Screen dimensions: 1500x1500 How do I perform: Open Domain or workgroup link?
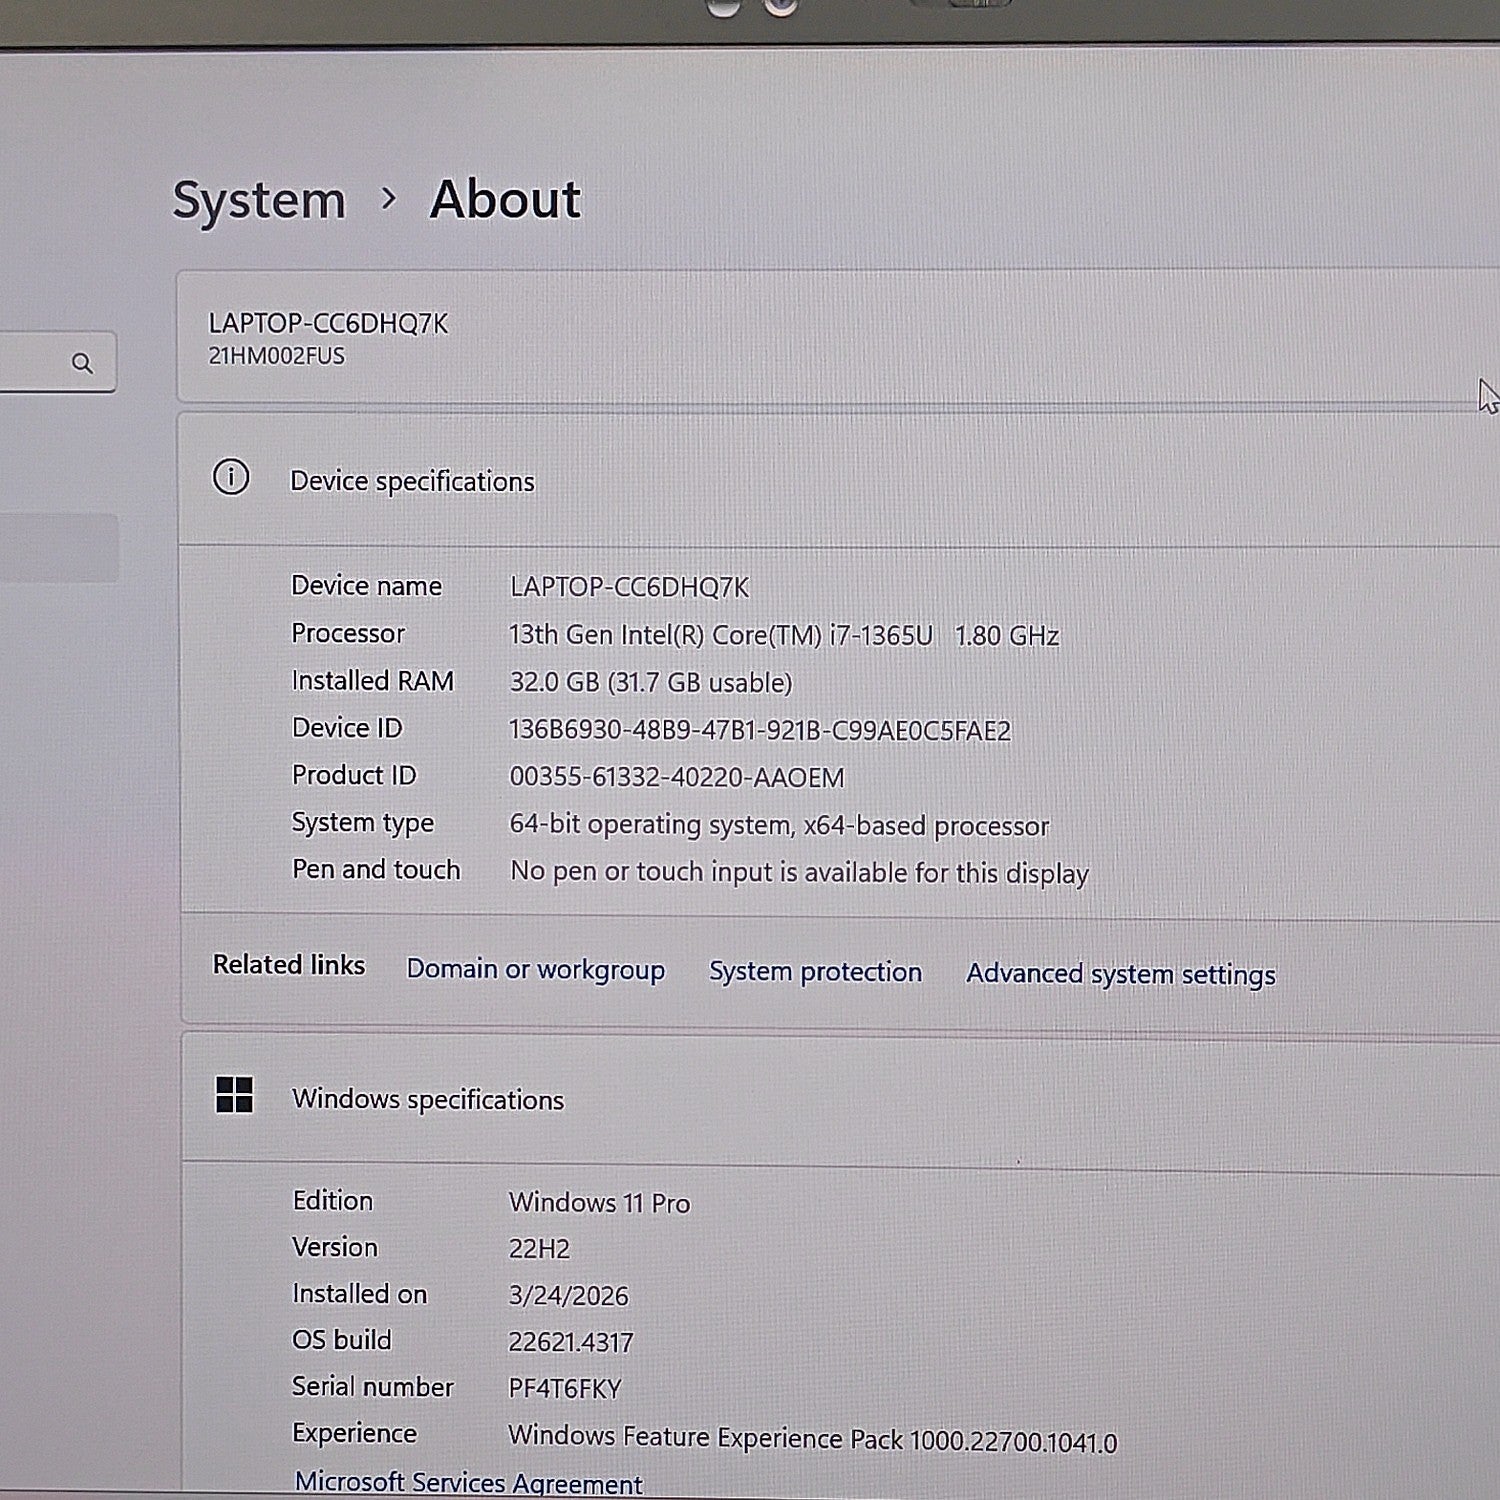click(x=535, y=970)
